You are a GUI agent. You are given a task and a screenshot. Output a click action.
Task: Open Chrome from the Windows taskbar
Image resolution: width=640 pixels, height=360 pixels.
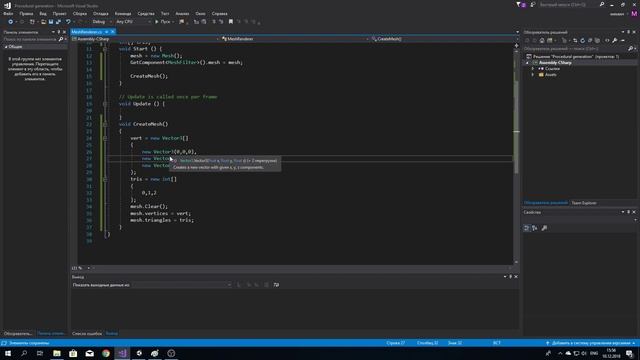click(x=106, y=353)
